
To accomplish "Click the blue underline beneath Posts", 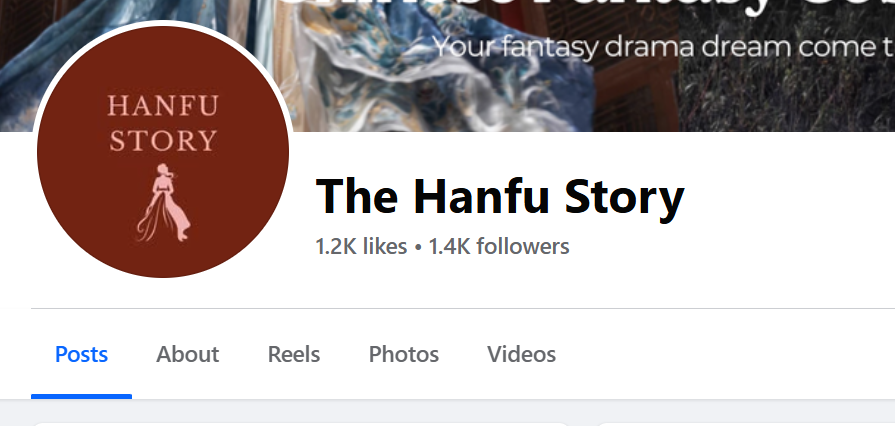I will [x=81, y=396].
